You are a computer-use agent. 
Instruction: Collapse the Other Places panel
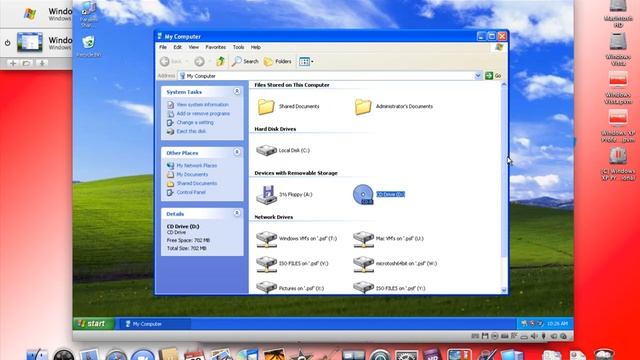click(237, 152)
